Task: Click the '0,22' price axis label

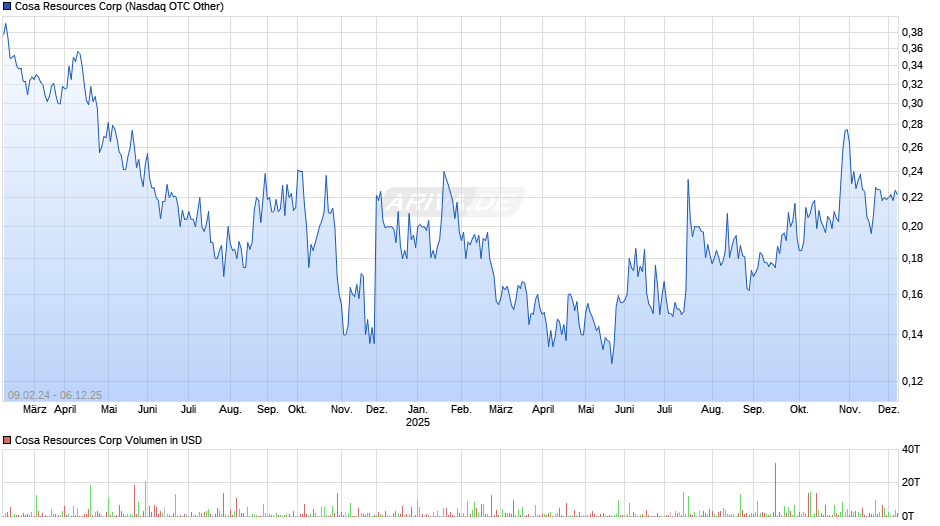Action: click(x=912, y=197)
